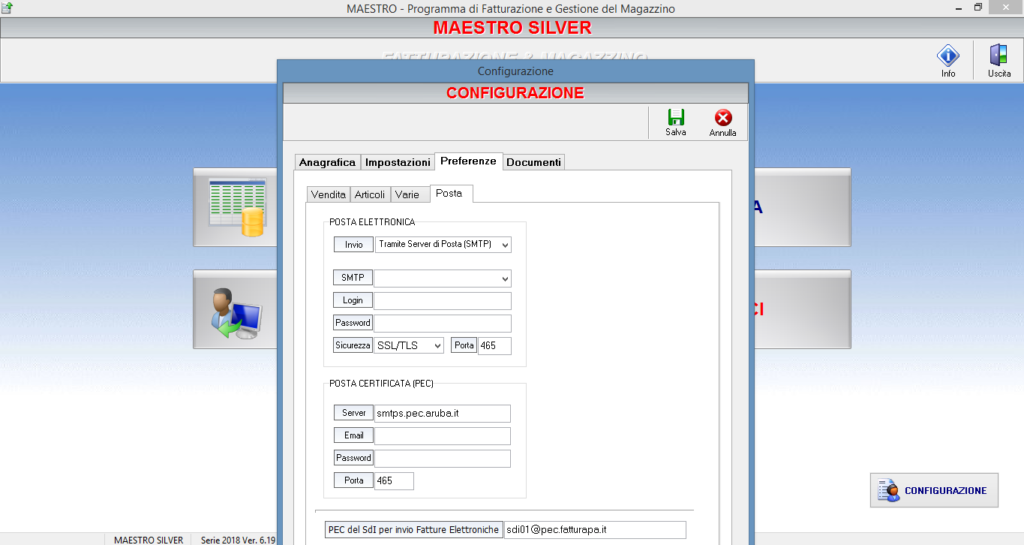
Task: Open the user with computer tile icon
Action: click(x=236, y=313)
